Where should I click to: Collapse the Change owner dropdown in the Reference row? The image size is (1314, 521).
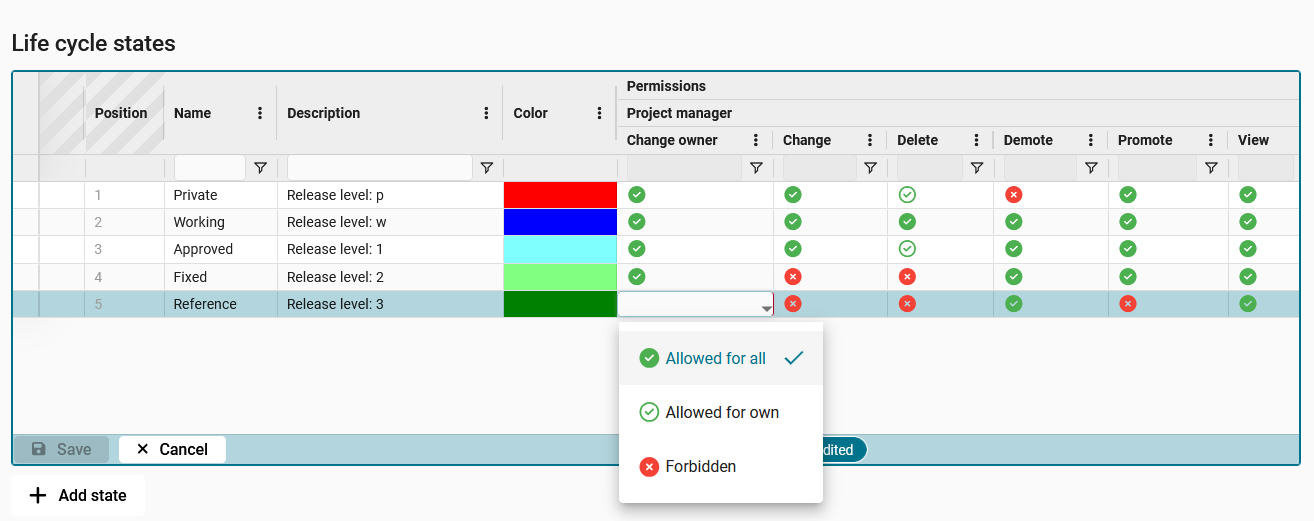tap(766, 306)
